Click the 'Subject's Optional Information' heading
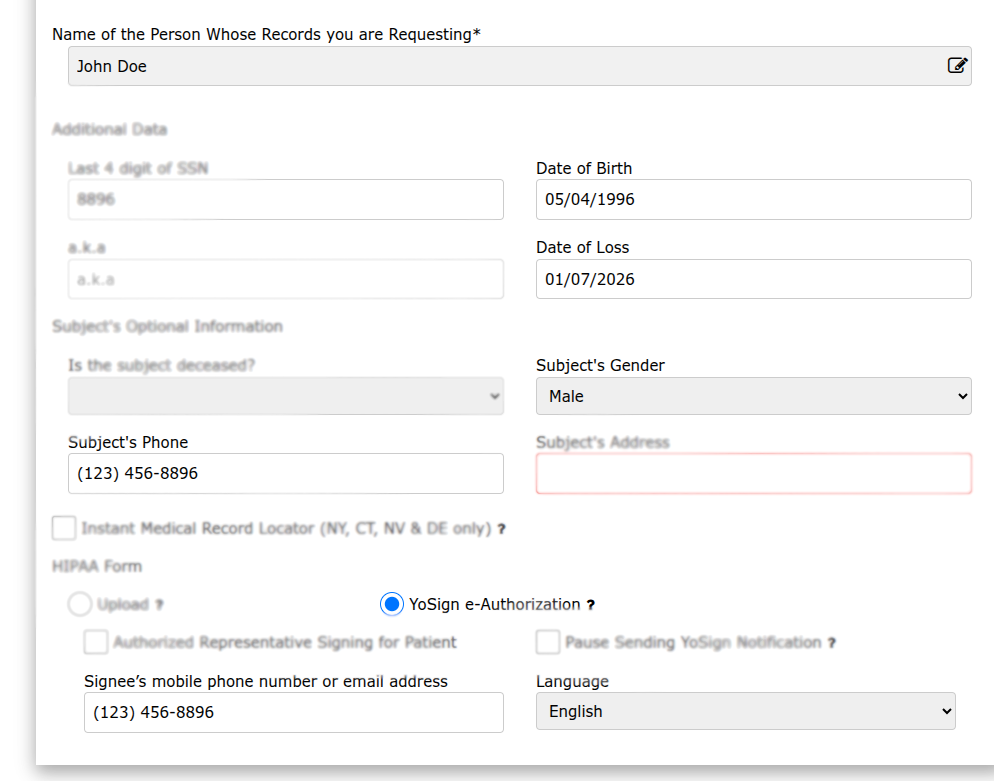The height and width of the screenshot is (781, 994). [x=167, y=326]
